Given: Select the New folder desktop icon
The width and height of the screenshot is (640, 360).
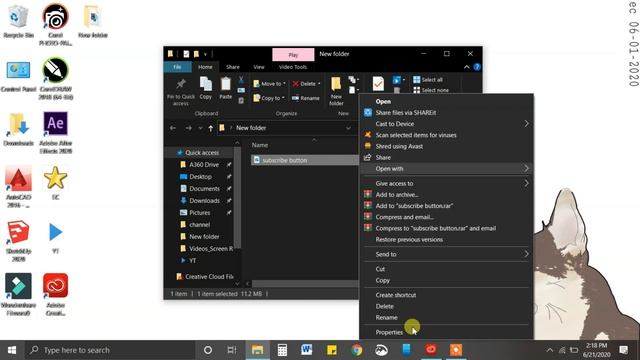Looking at the screenshot, I should click(93, 21).
